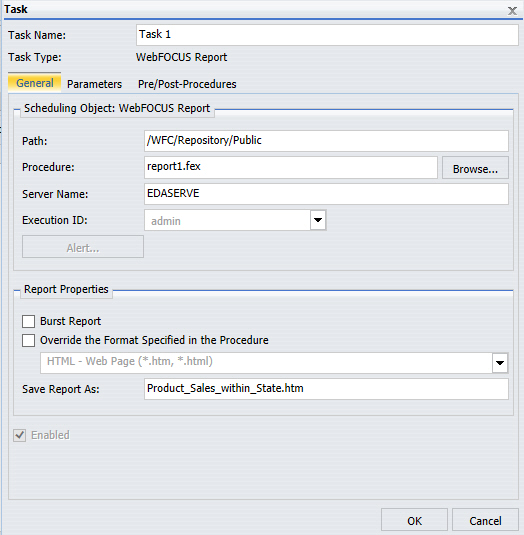Toggle the Enabled checkbox
Image resolution: width=524 pixels, height=535 pixels.
click(x=19, y=435)
